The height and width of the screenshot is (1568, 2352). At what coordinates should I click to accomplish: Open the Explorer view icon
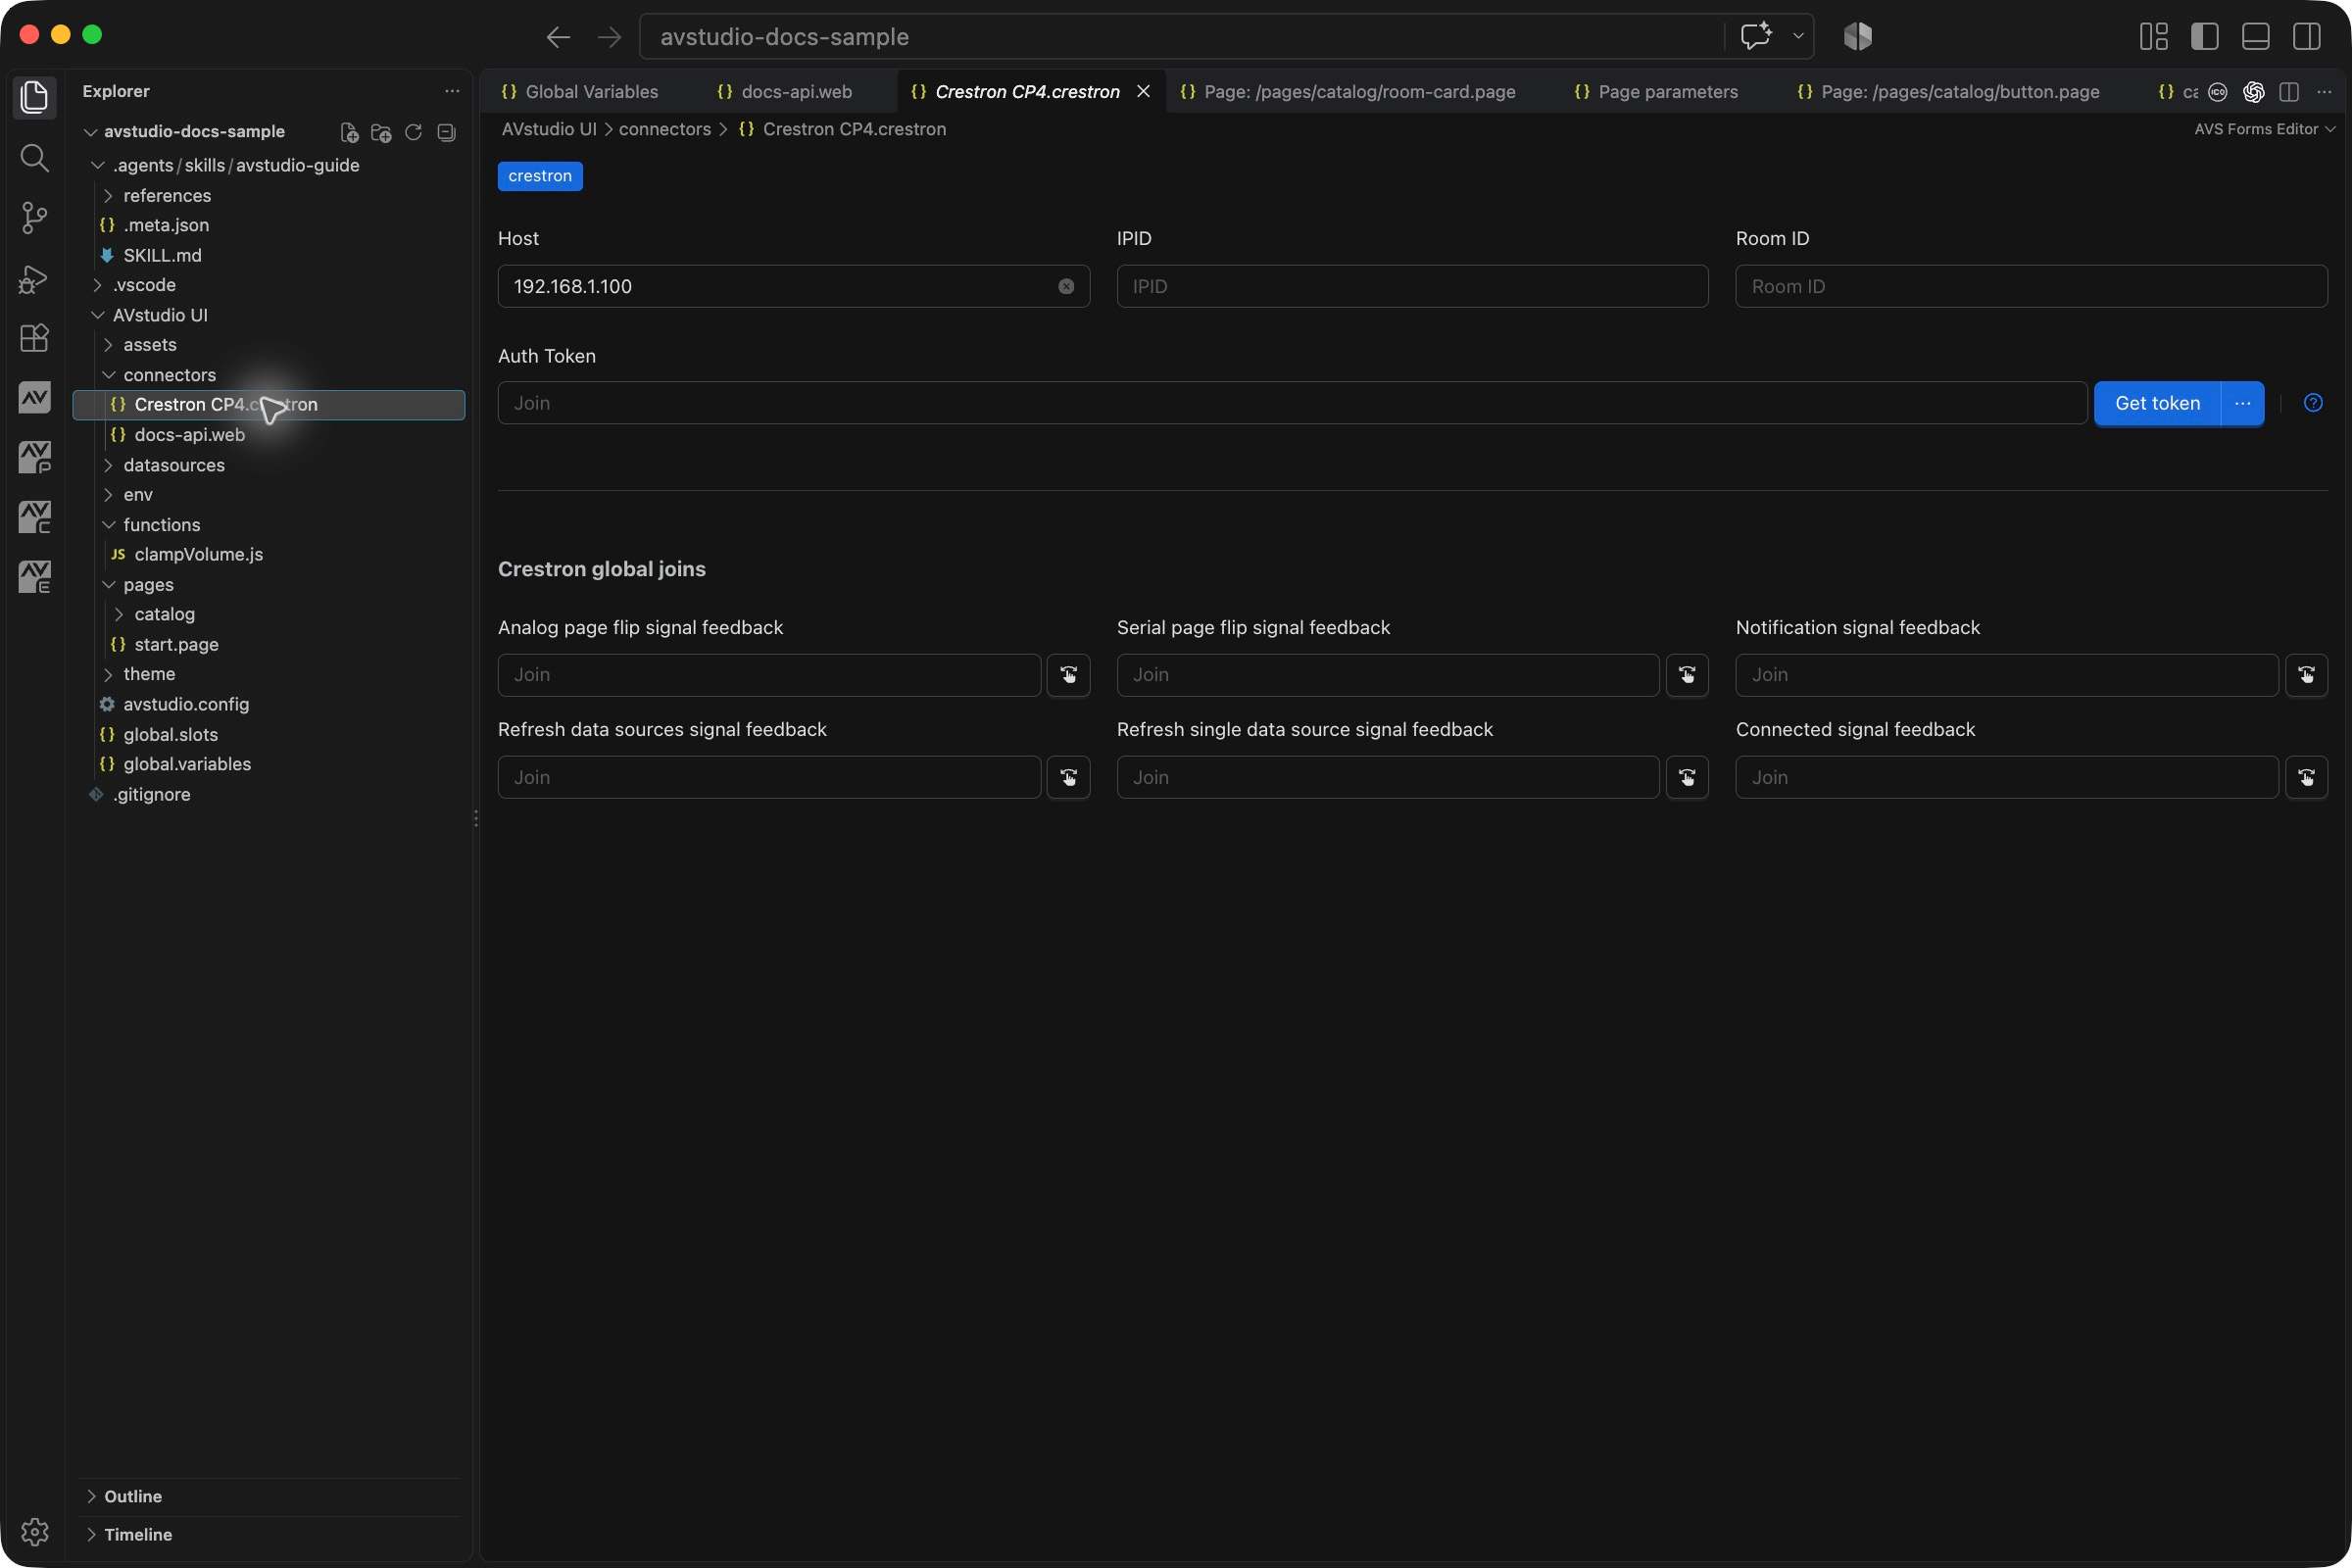[x=35, y=97]
